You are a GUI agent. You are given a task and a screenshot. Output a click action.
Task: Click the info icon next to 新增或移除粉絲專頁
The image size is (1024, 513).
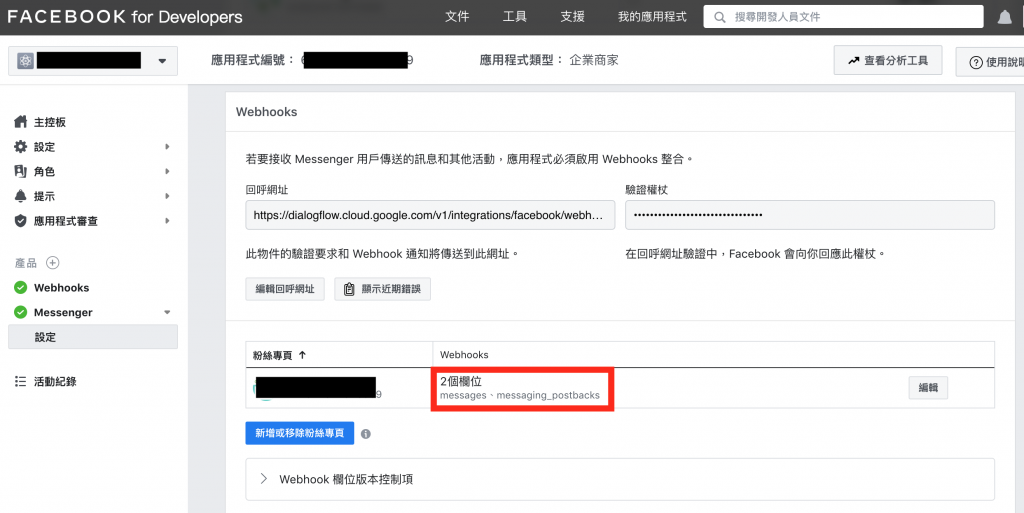click(x=366, y=433)
